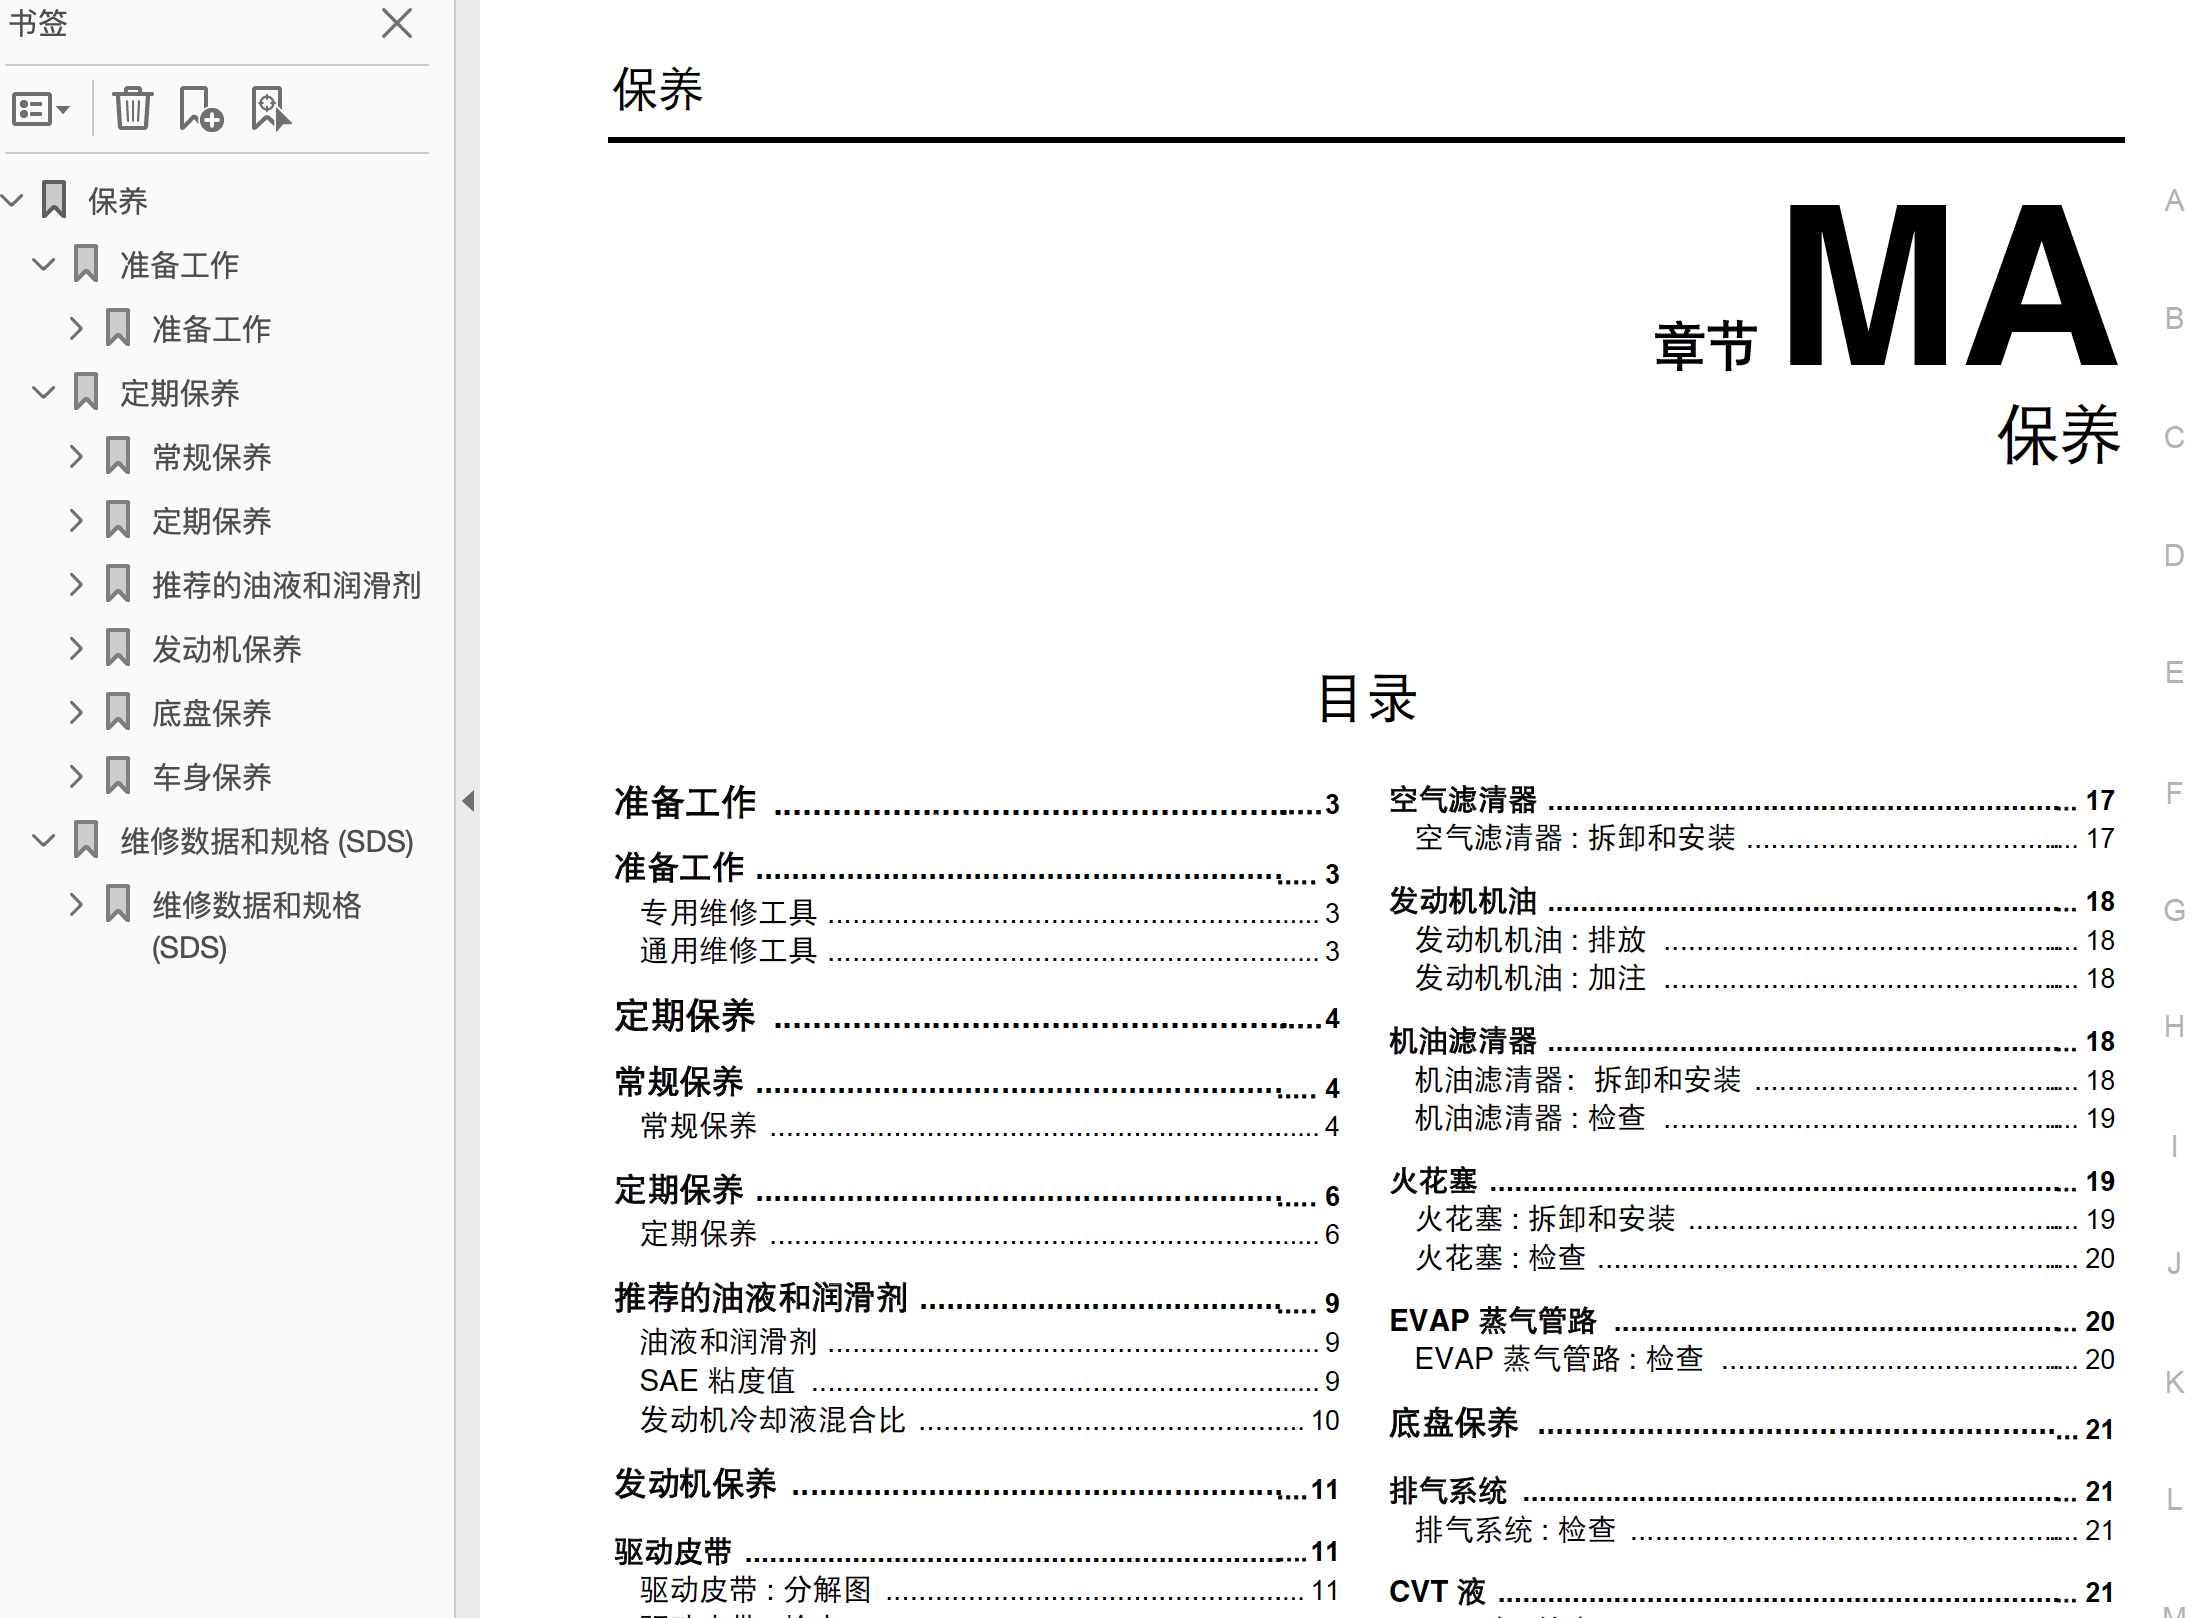Open 油液和润滑剂 contents entry
Image resolution: width=2208 pixels, height=1618 pixels.
pyautogui.click(x=989, y=1341)
